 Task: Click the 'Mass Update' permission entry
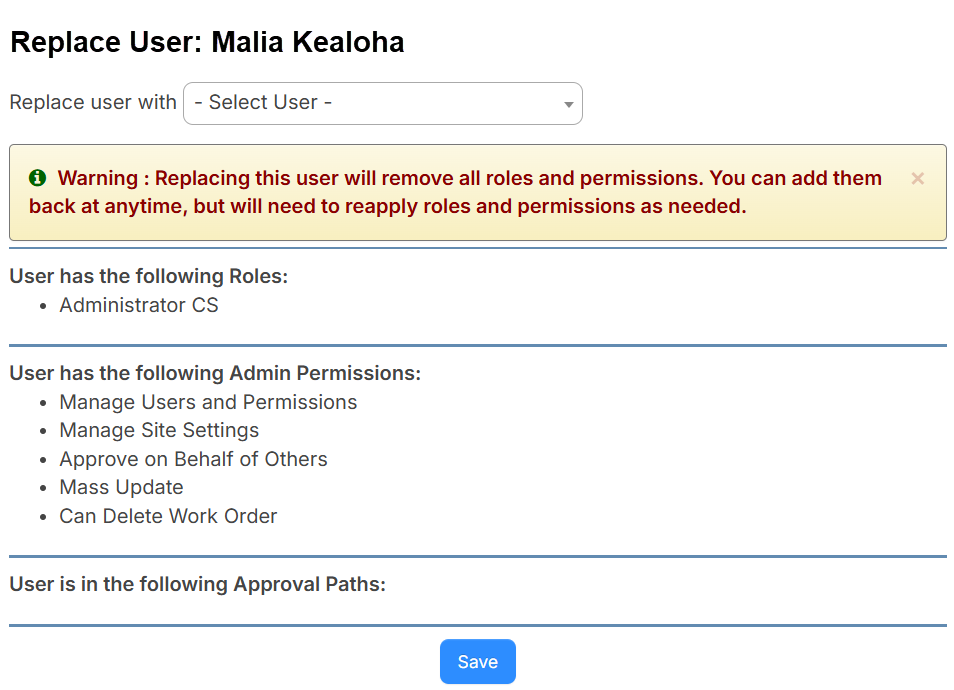coord(121,487)
